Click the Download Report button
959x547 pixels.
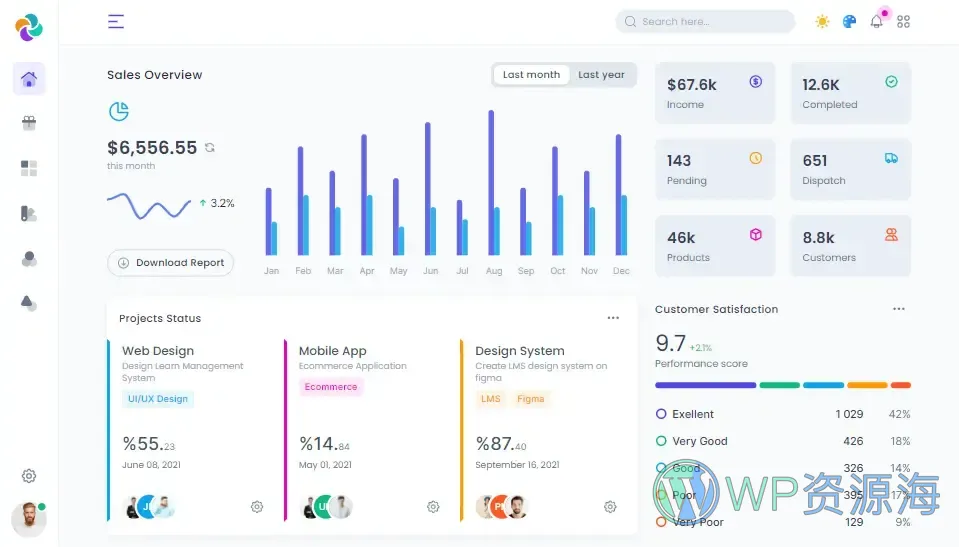pos(171,263)
